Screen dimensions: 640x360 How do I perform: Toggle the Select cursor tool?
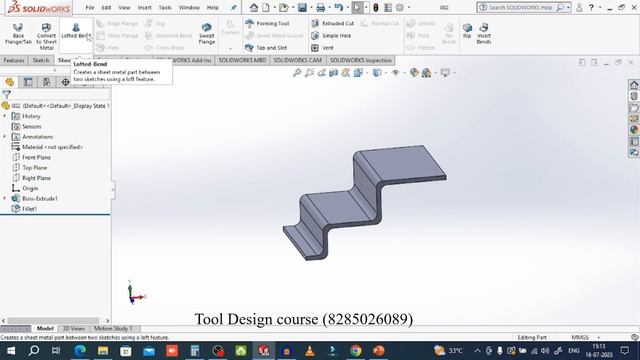pos(357,7)
